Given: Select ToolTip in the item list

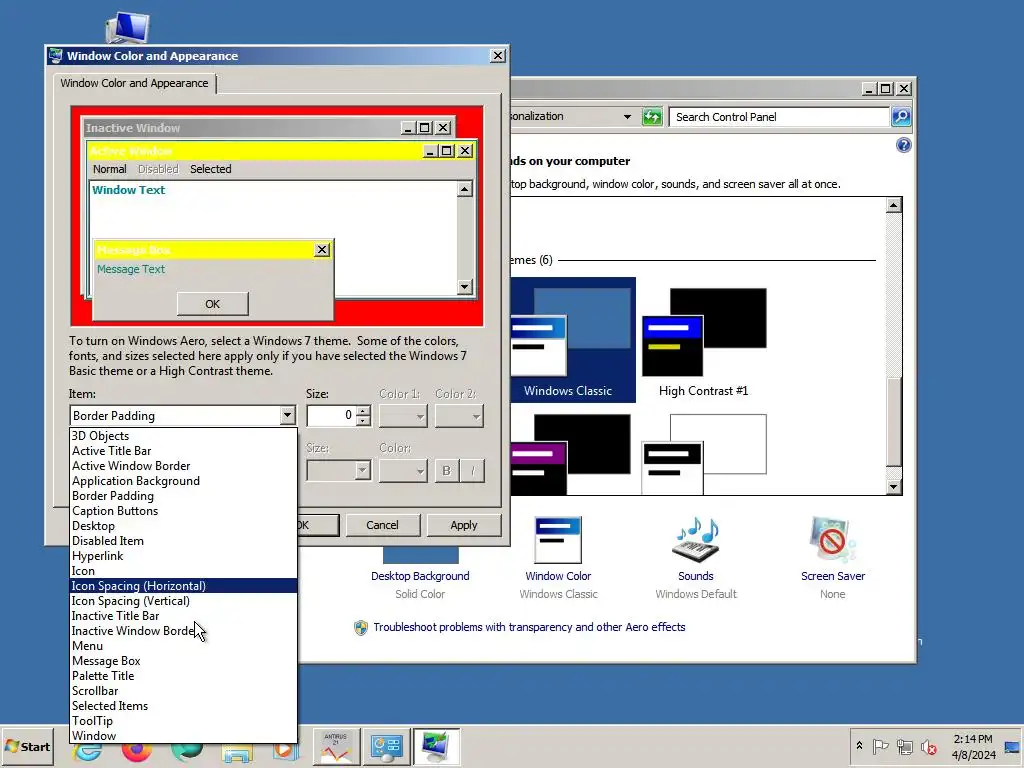Looking at the screenshot, I should click(x=184, y=721).
